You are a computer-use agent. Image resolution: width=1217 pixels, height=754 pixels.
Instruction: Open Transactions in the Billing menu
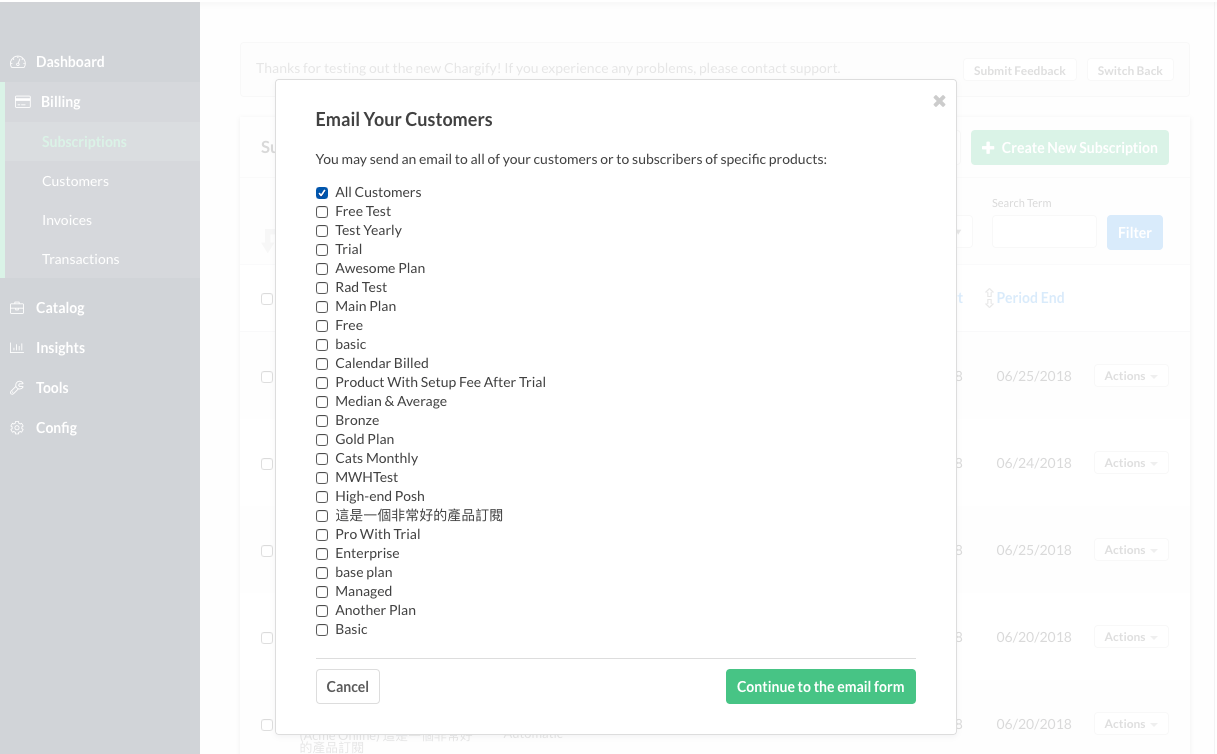coord(80,259)
